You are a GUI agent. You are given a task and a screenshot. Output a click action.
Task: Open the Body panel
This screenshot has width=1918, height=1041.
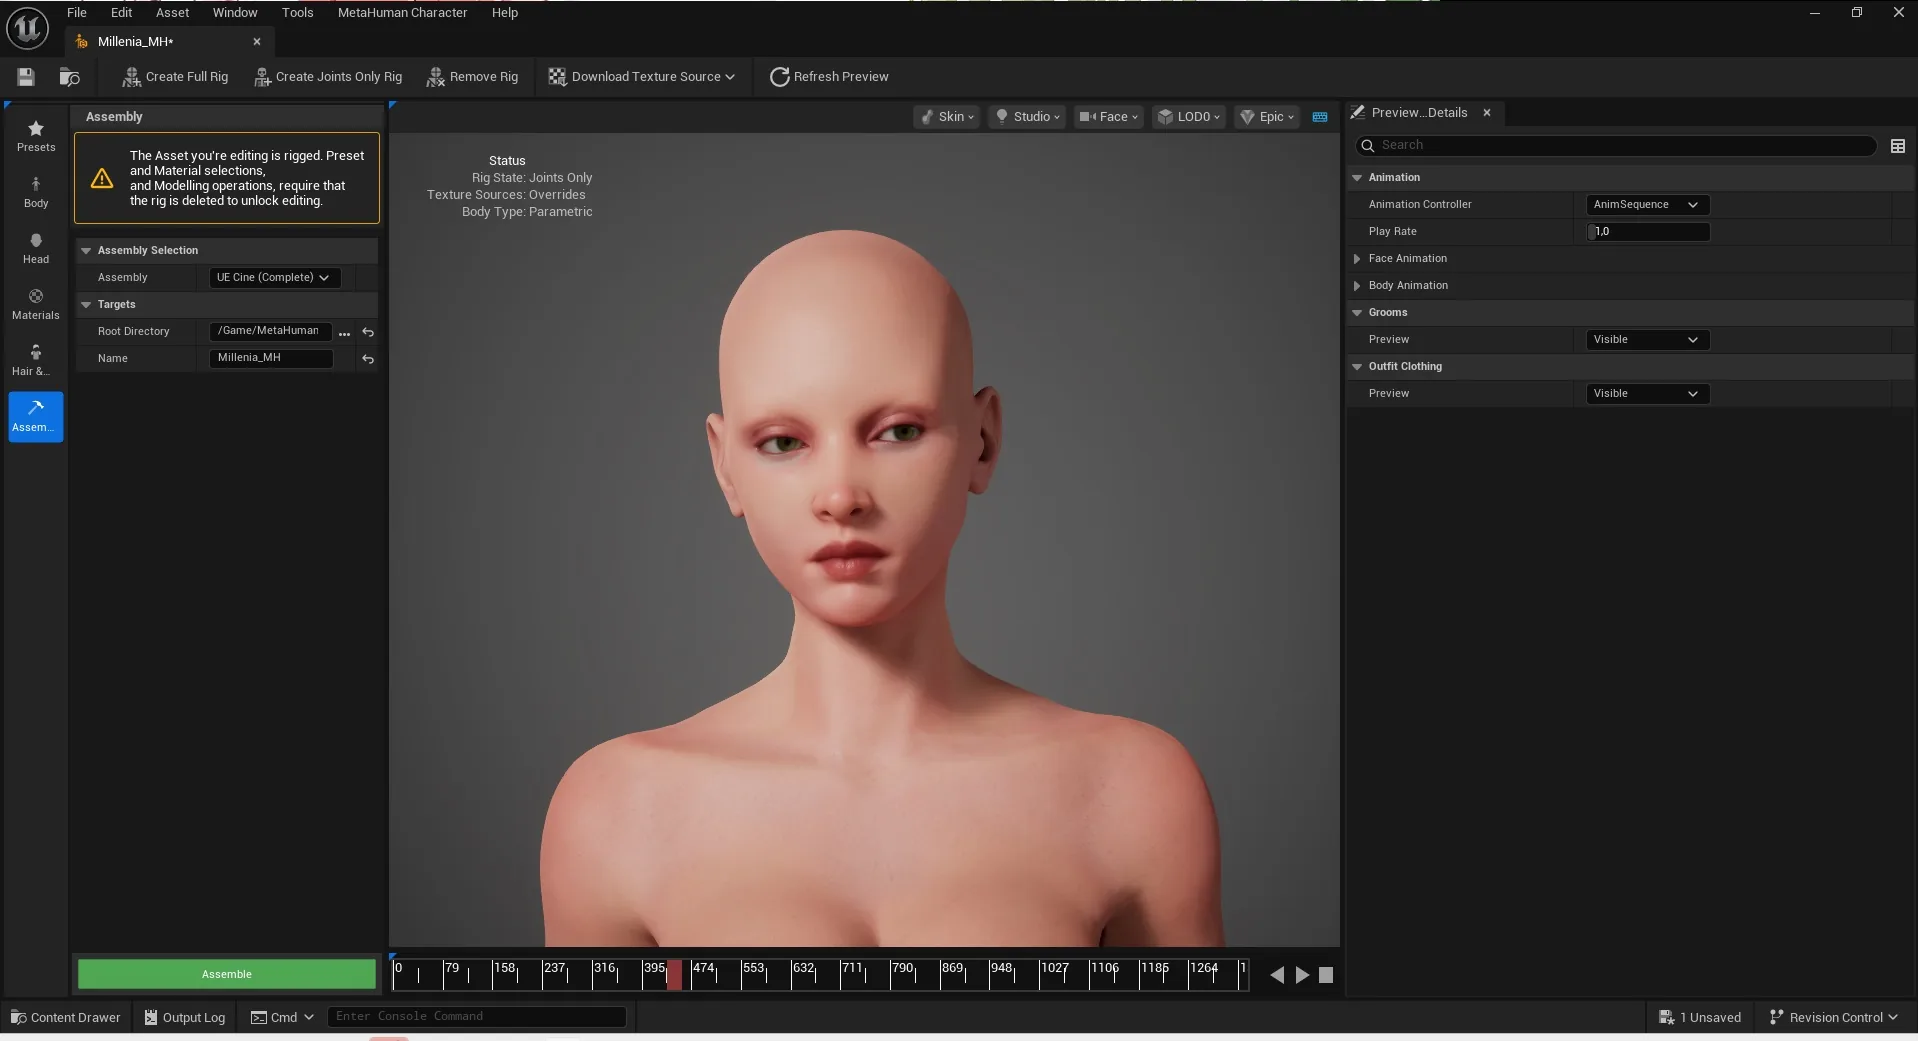(x=36, y=192)
